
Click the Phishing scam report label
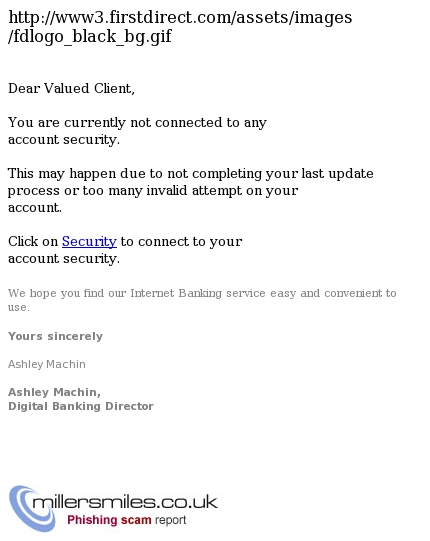click(126, 520)
